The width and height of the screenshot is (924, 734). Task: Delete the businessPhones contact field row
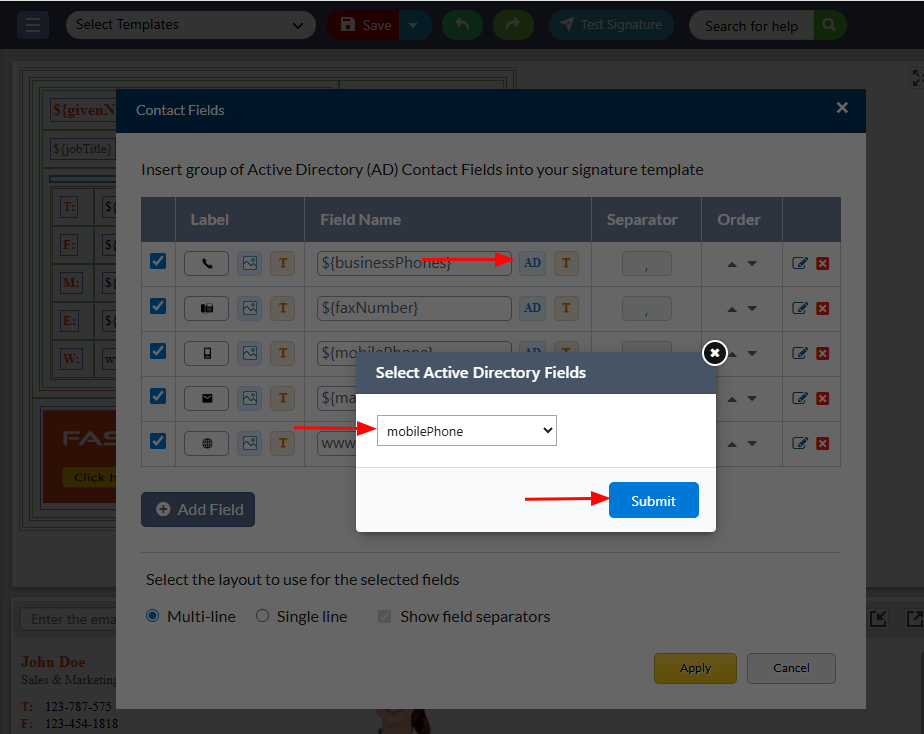pyautogui.click(x=822, y=264)
